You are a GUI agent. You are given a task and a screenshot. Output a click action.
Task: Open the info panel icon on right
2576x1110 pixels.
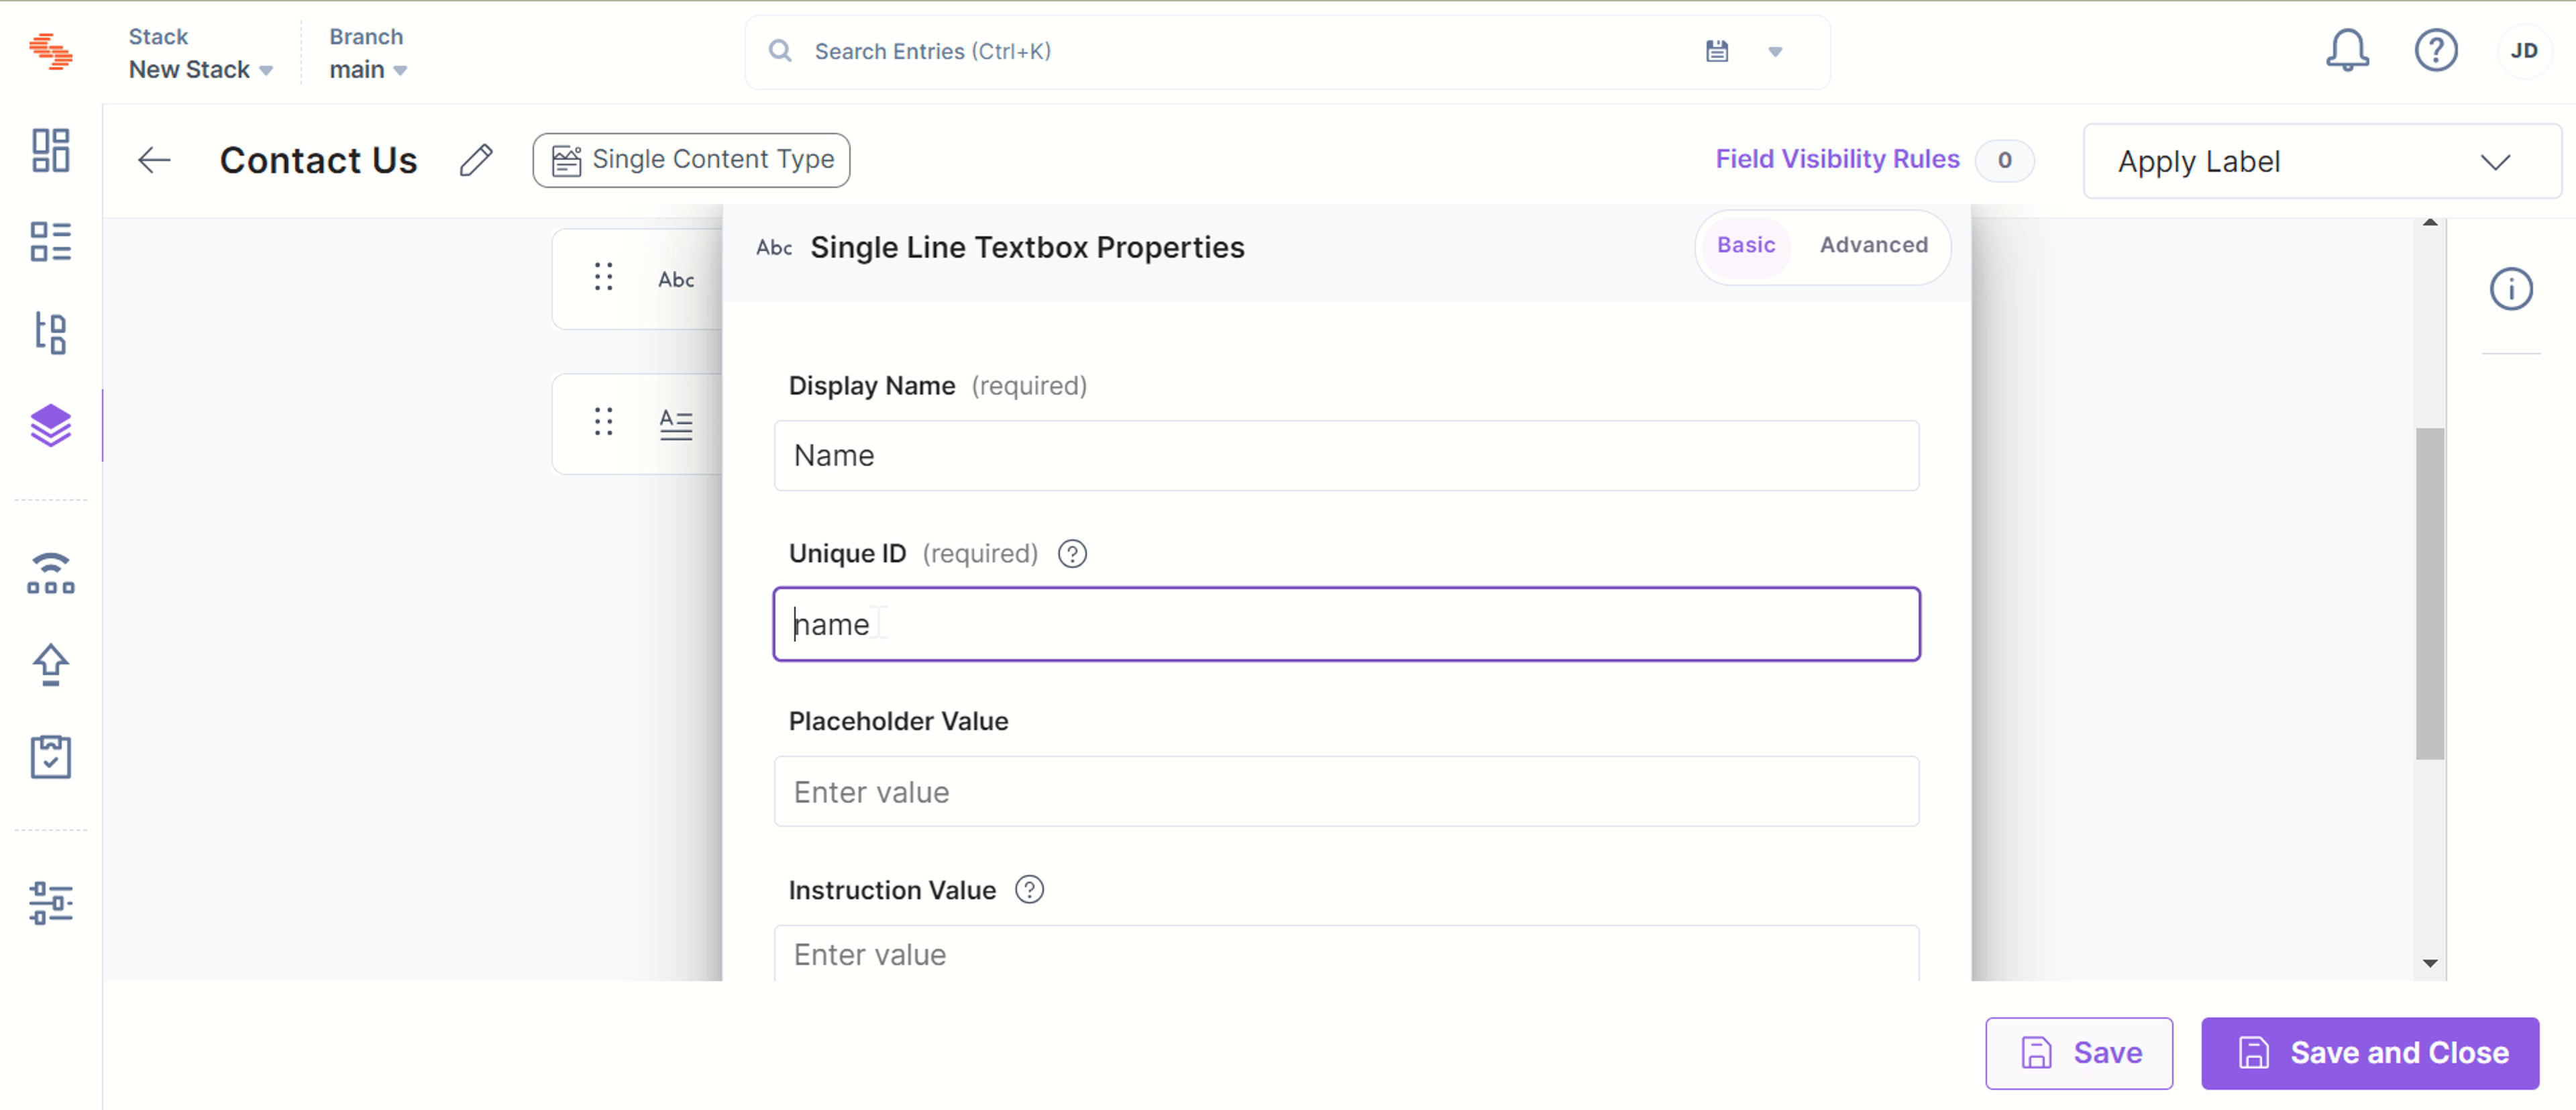2511,290
